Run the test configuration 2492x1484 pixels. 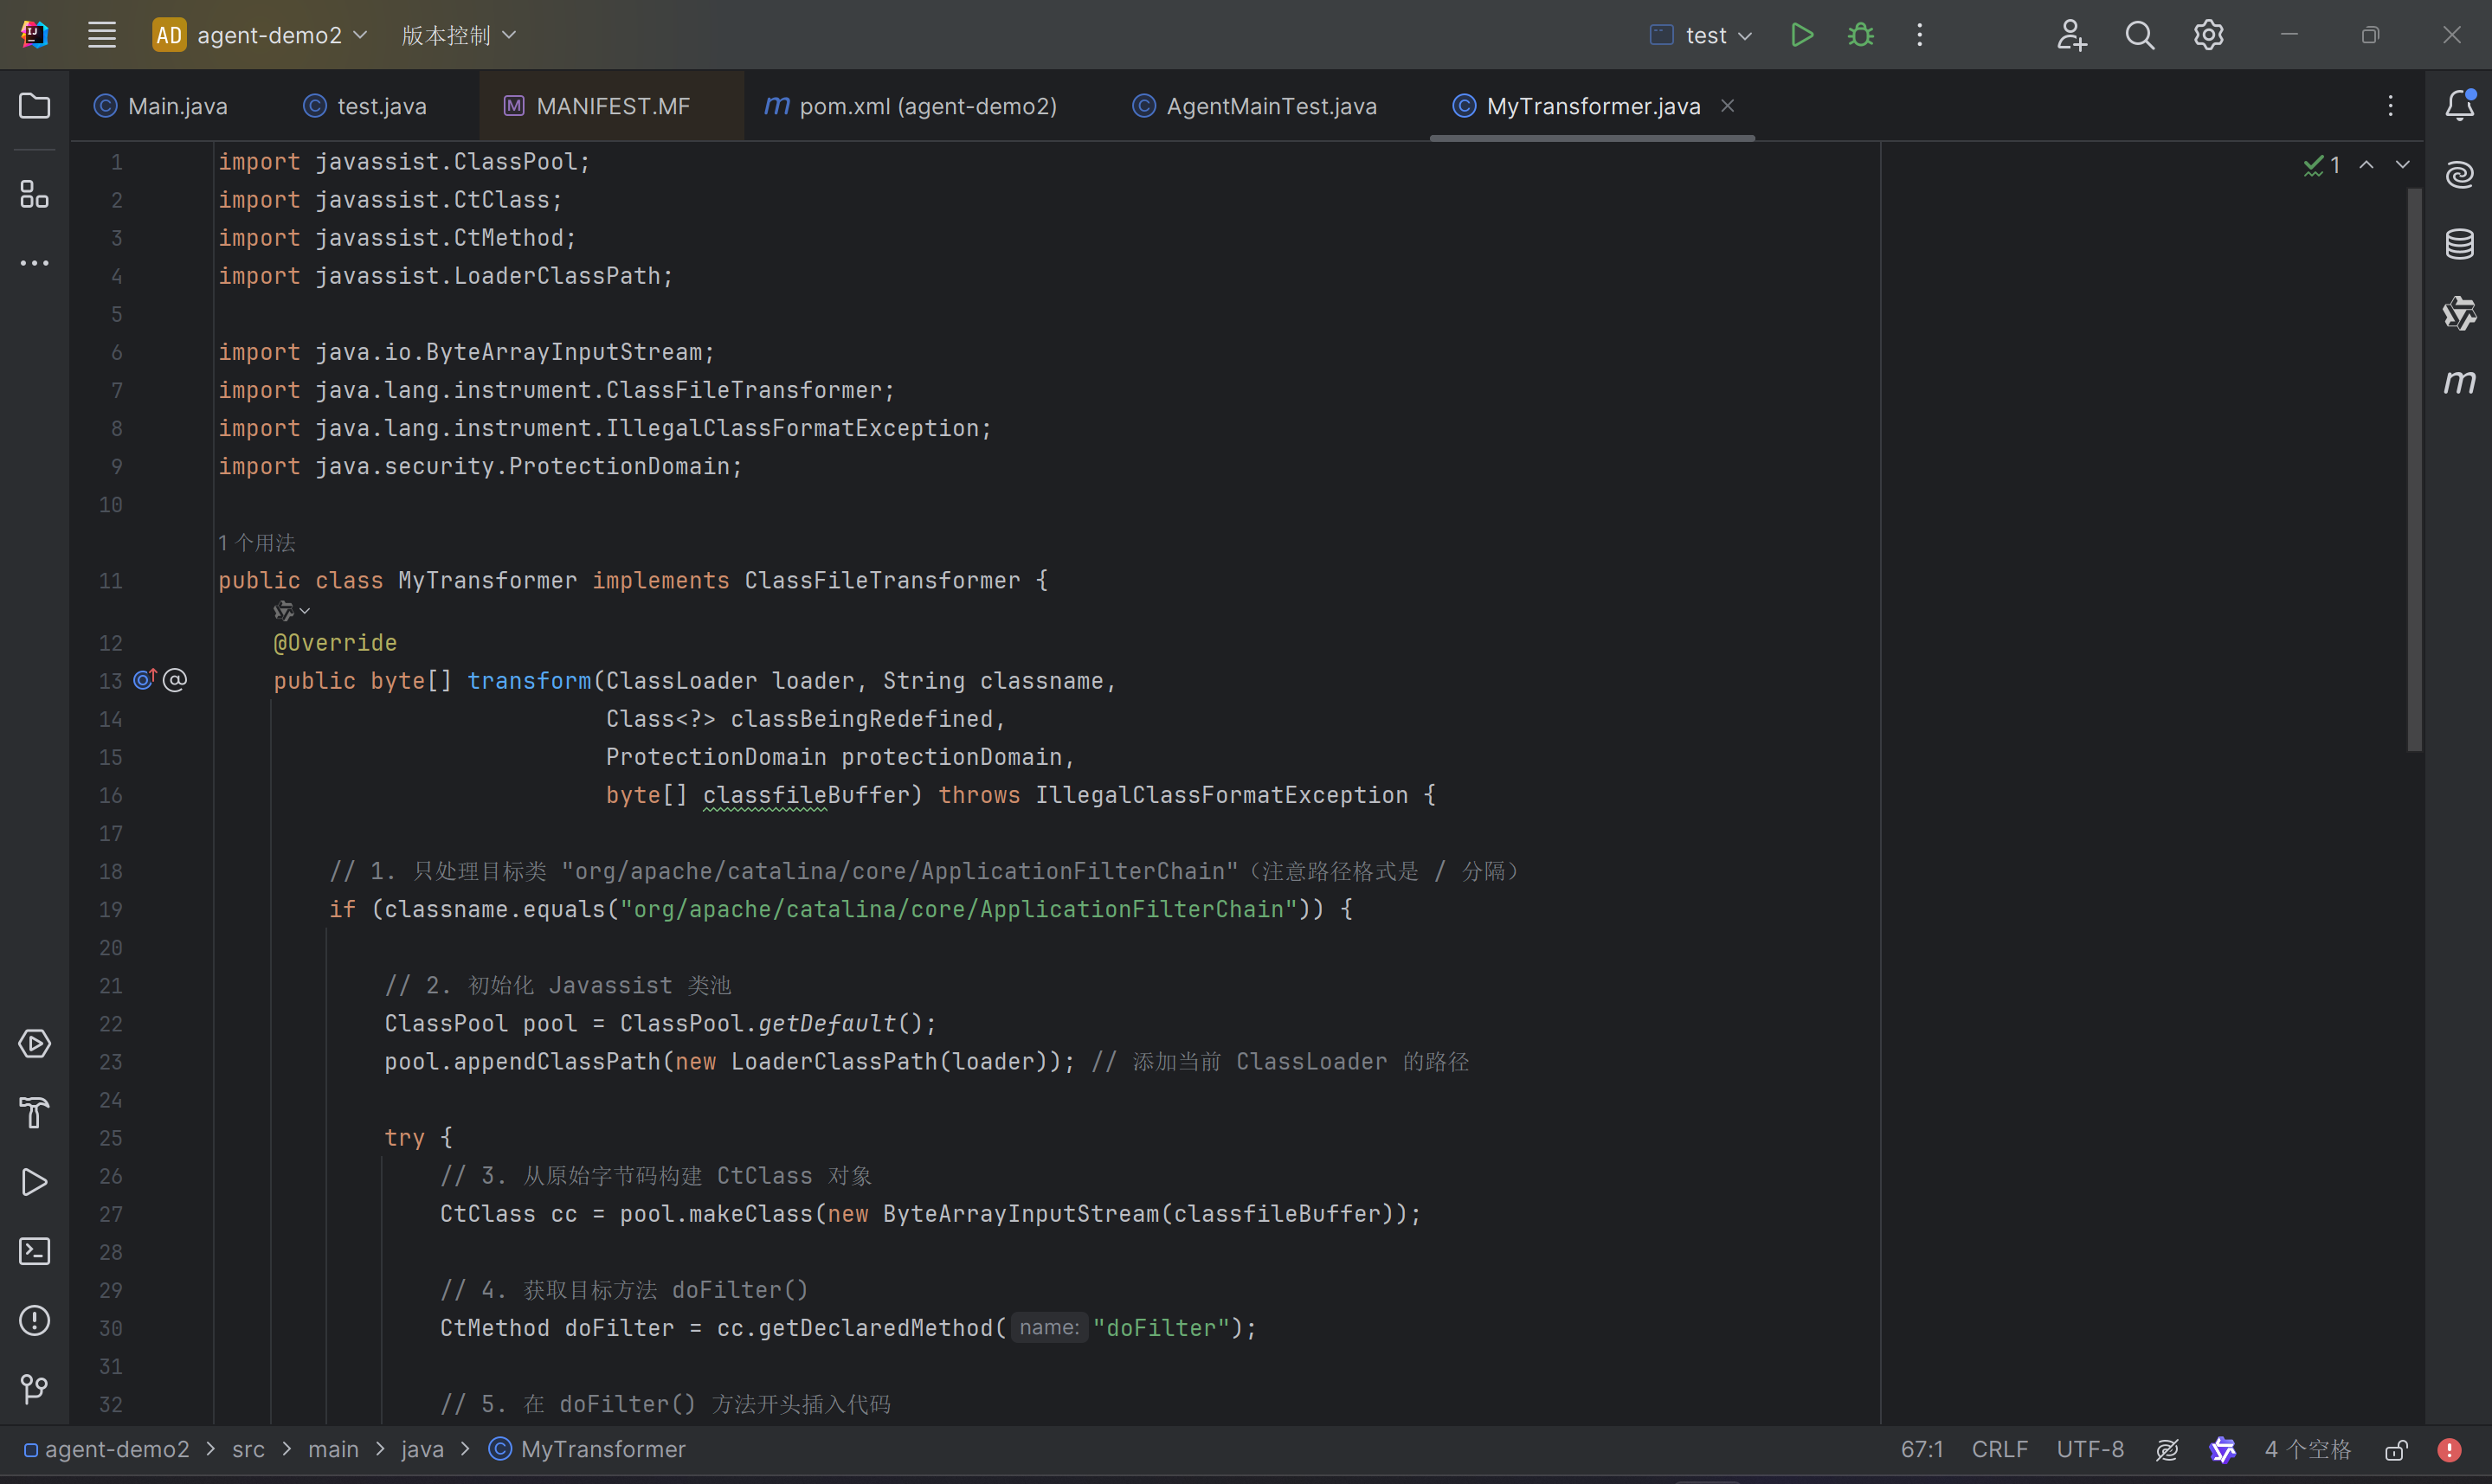coord(1801,35)
